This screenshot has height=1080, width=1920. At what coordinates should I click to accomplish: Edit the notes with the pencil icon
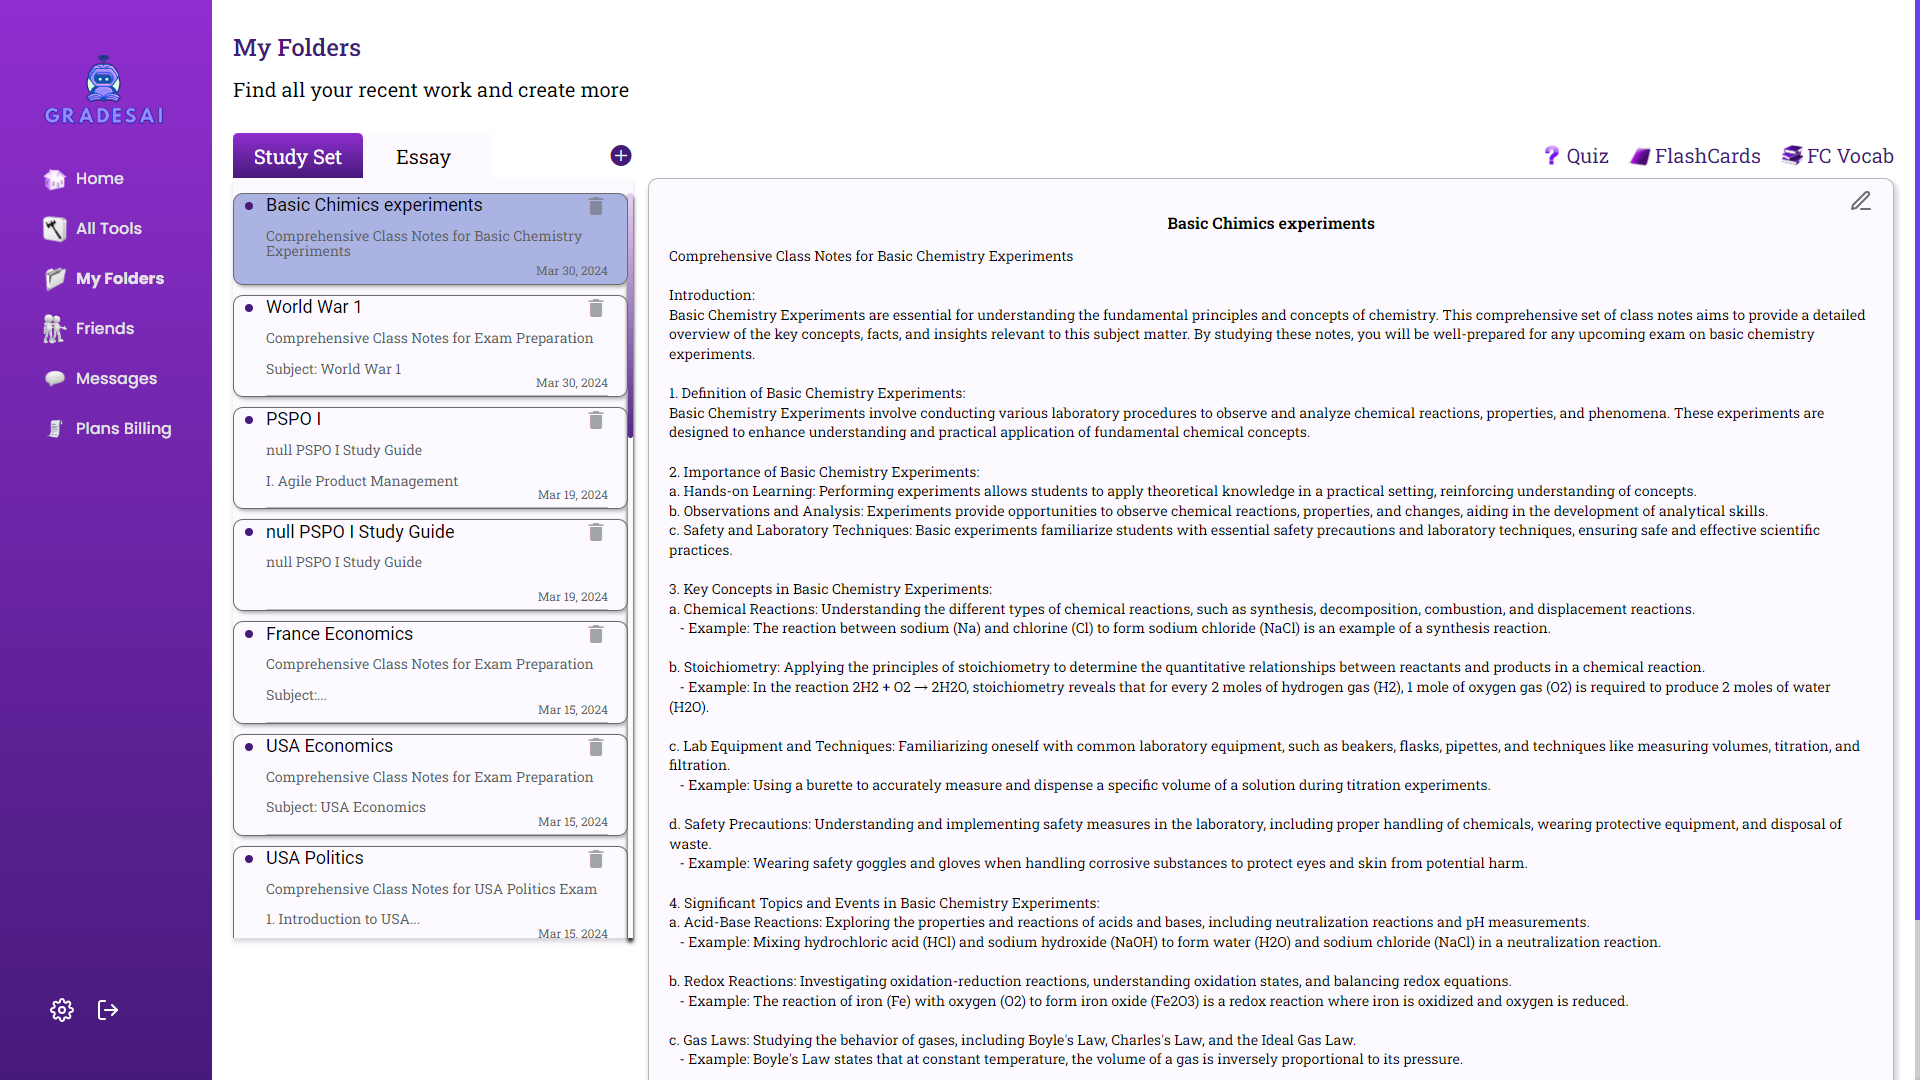pyautogui.click(x=1860, y=202)
